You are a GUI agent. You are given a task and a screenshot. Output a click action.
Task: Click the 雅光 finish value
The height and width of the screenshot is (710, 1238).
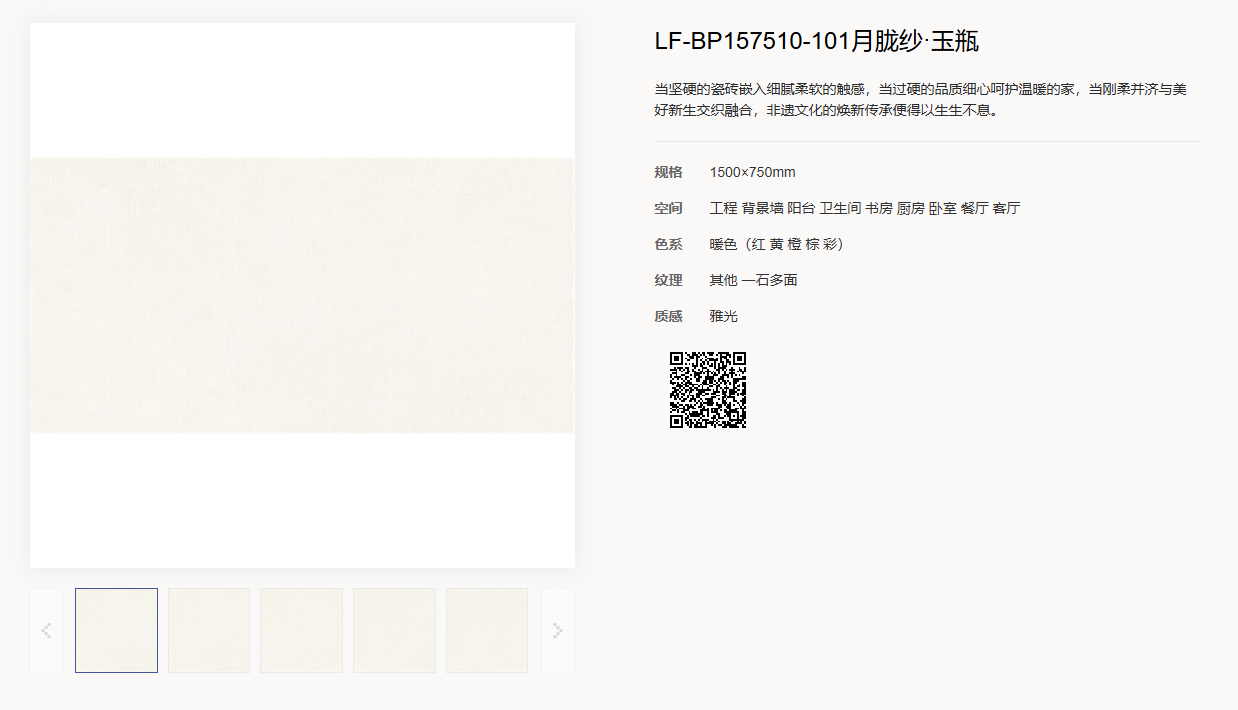click(724, 316)
